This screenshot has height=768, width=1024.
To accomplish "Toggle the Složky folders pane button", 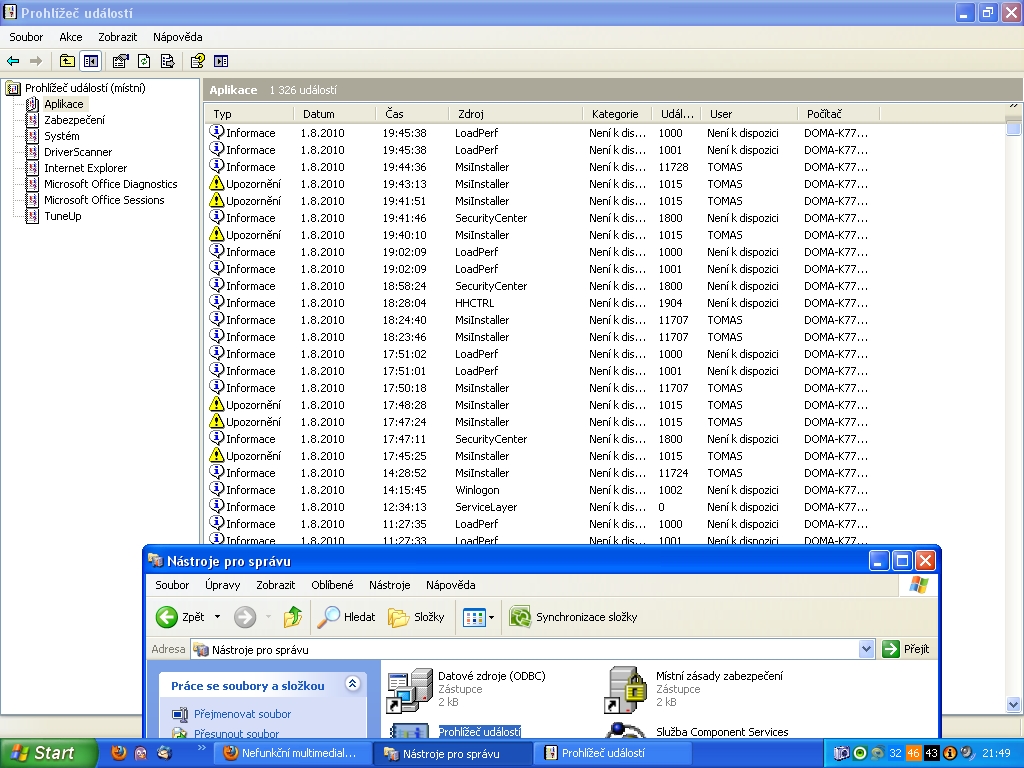I will click(x=416, y=617).
